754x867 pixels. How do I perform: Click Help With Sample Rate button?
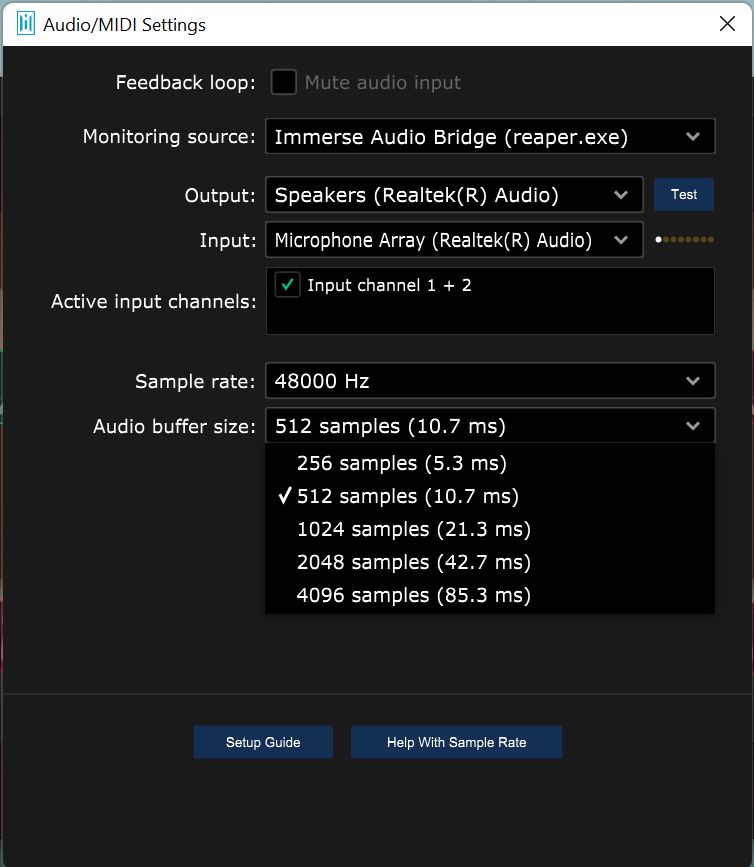point(456,743)
